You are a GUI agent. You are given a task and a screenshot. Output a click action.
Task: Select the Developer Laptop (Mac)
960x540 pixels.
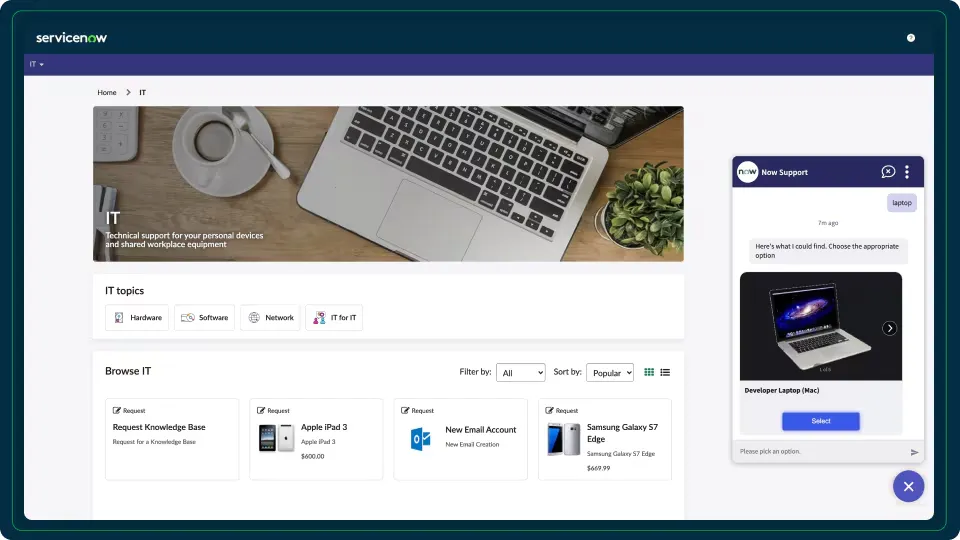[x=820, y=421]
